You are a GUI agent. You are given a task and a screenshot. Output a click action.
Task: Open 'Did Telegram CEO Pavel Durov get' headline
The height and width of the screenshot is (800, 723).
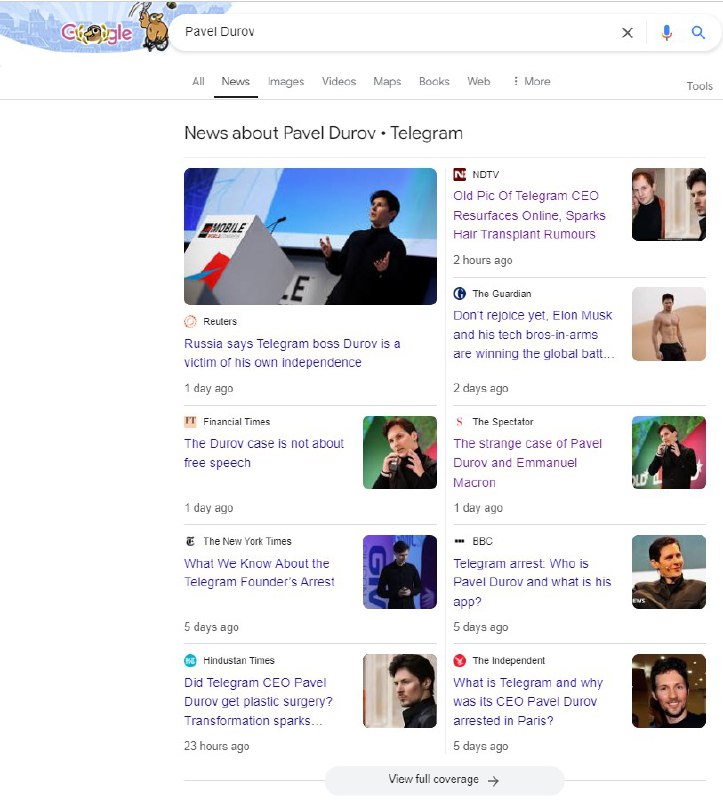[x=258, y=702]
